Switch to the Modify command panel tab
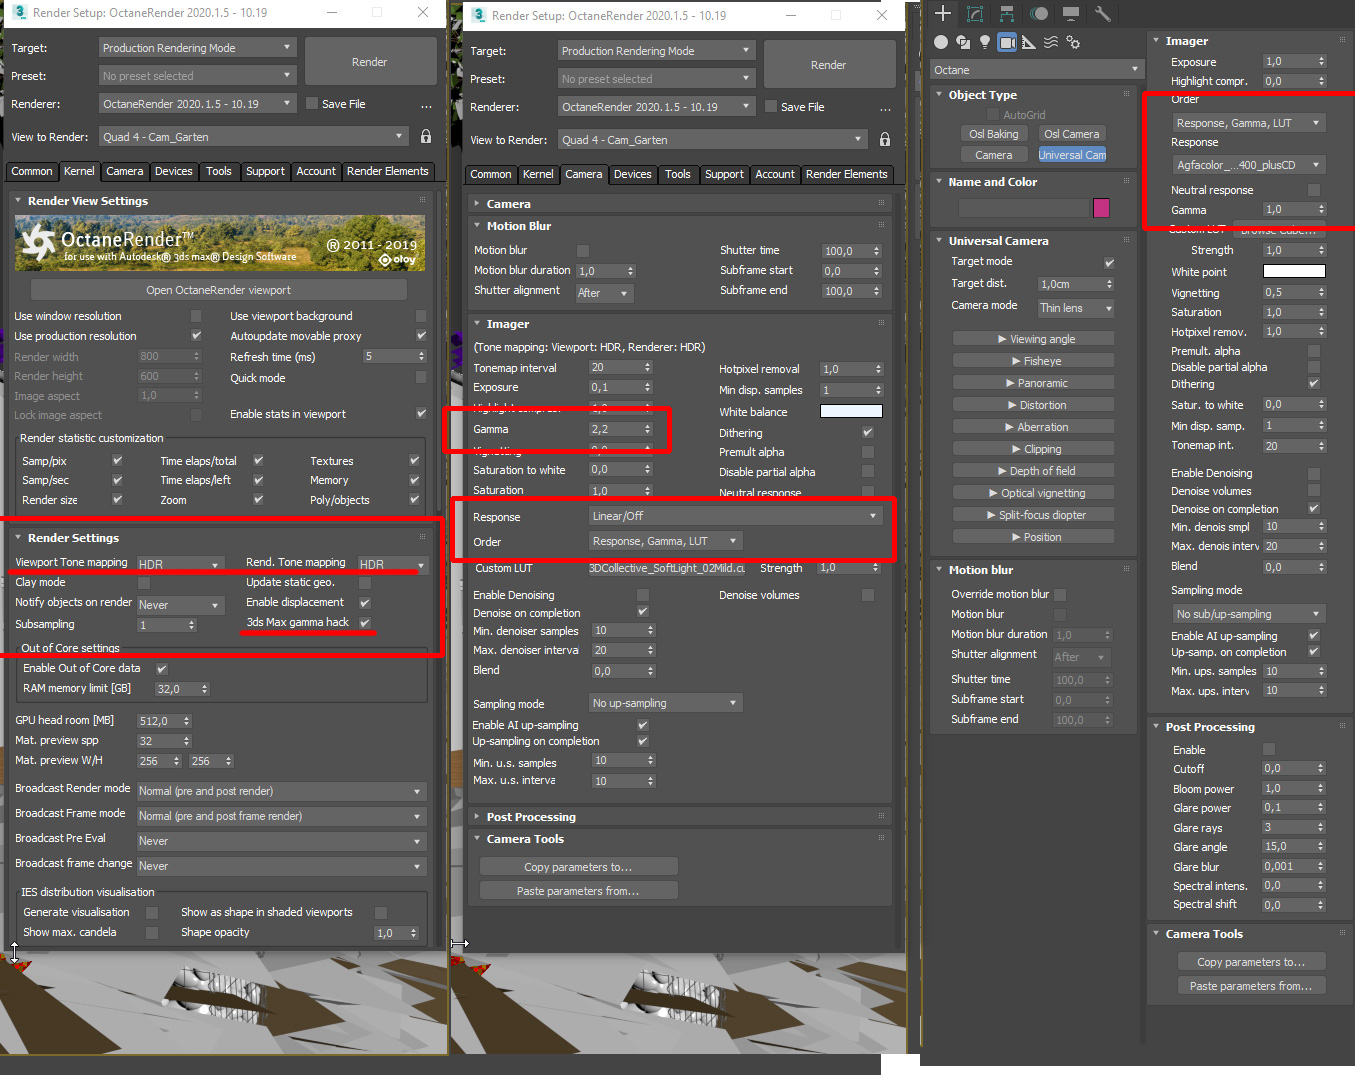The height and width of the screenshot is (1075, 1355). point(975,14)
